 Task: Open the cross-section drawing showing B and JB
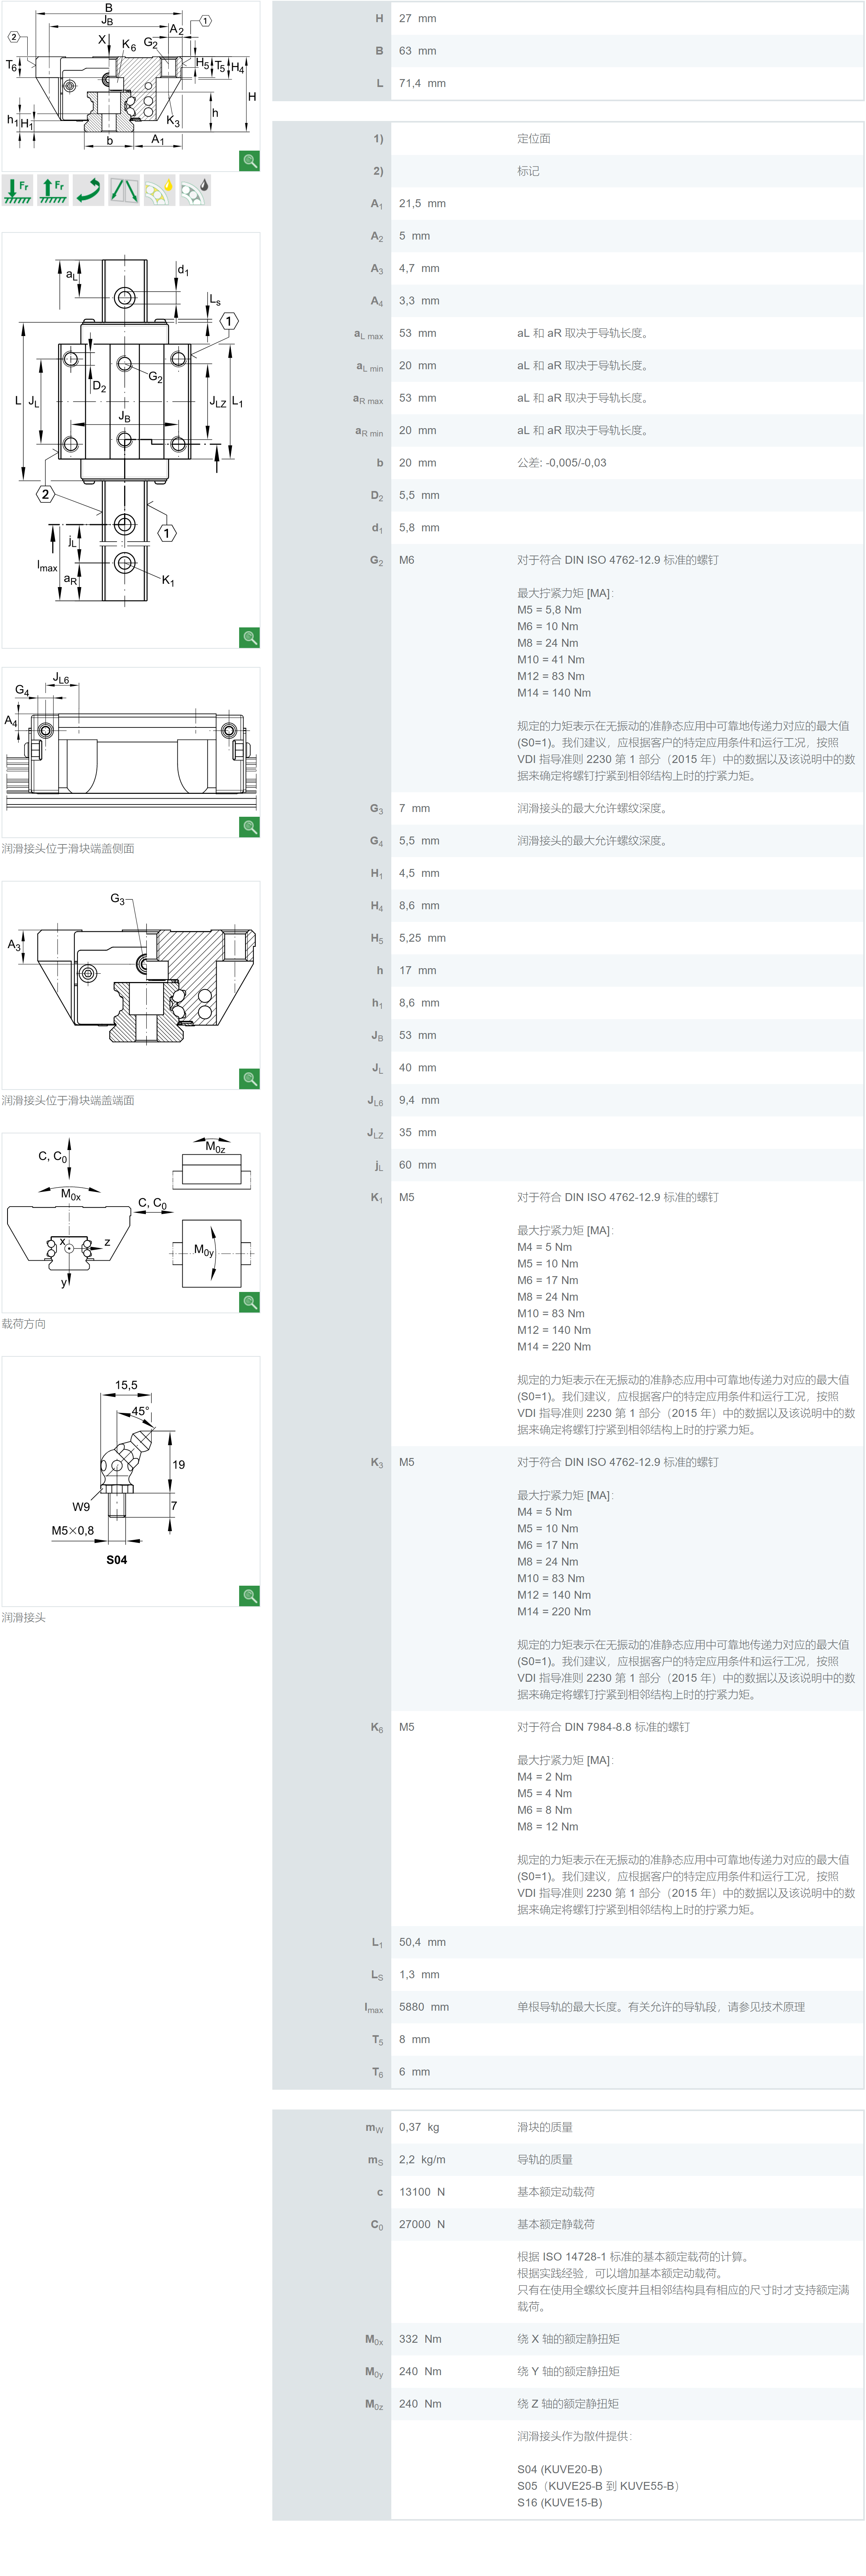pos(131,86)
